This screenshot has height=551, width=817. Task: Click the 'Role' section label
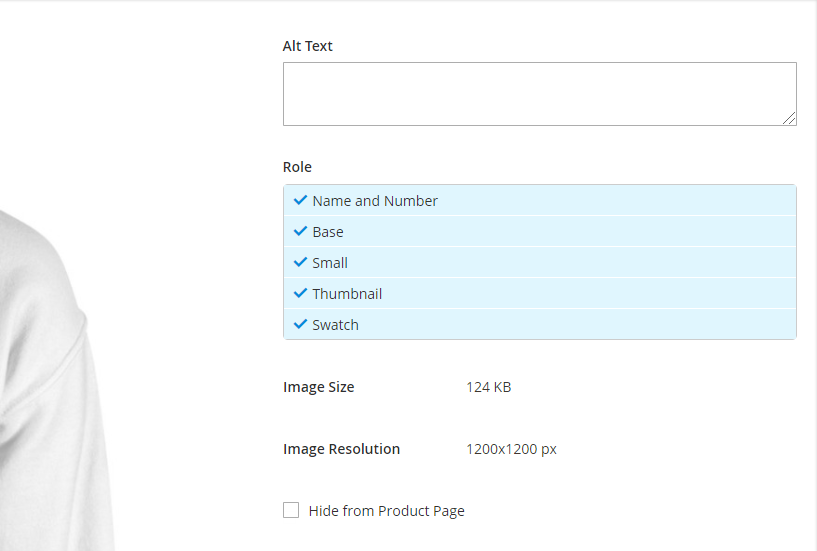[x=297, y=167]
